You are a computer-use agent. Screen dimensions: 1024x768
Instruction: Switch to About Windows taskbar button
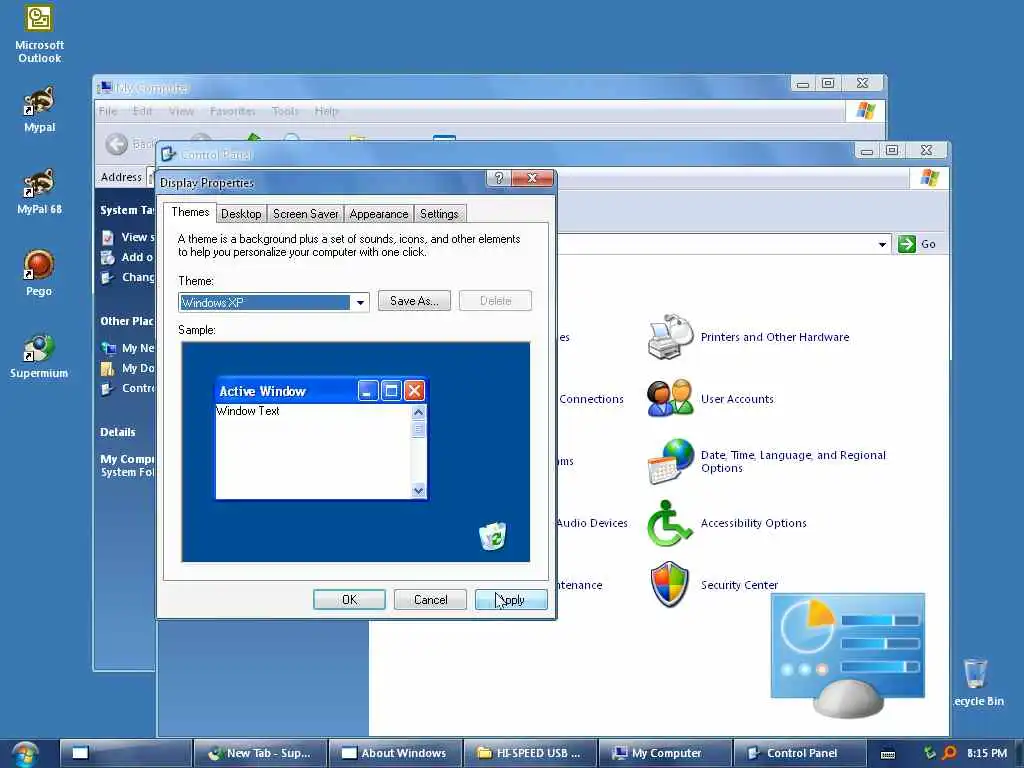[395, 753]
